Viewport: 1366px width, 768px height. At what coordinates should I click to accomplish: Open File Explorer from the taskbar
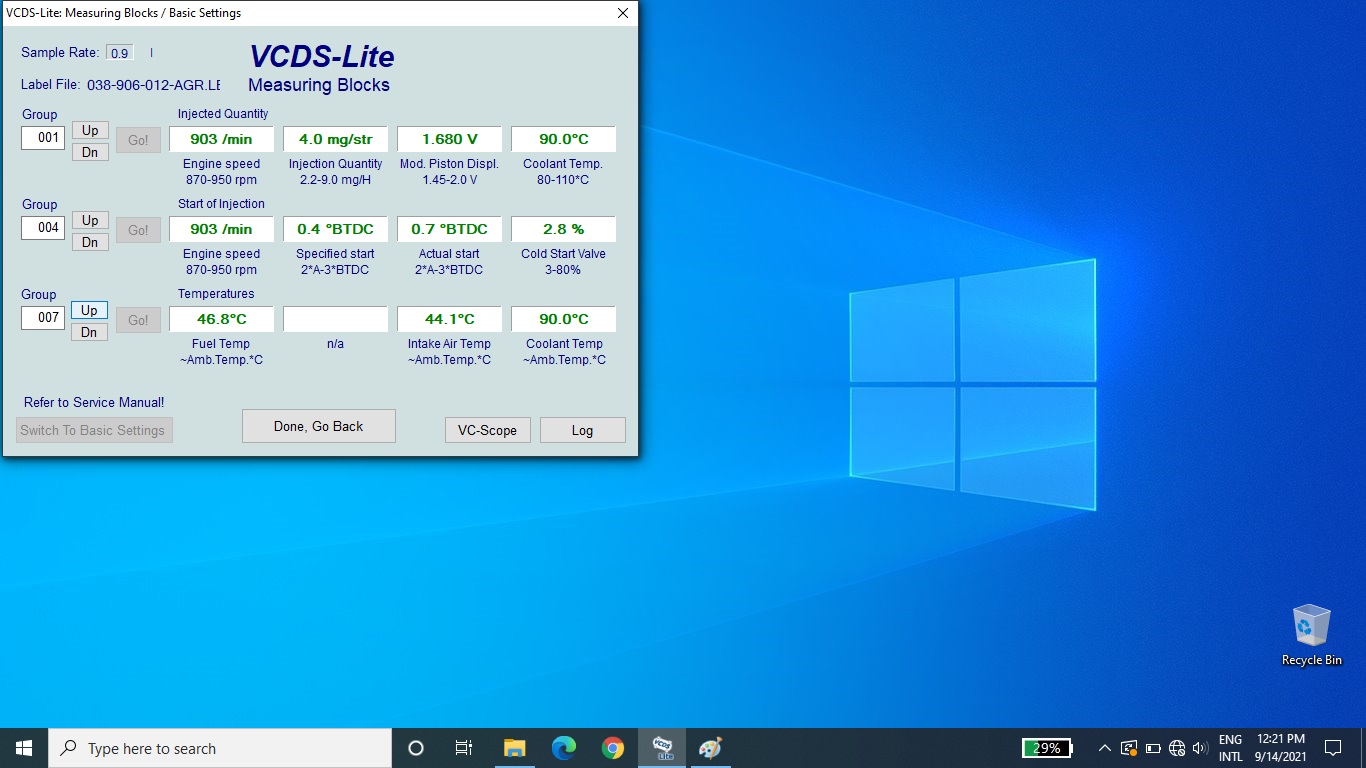(514, 748)
